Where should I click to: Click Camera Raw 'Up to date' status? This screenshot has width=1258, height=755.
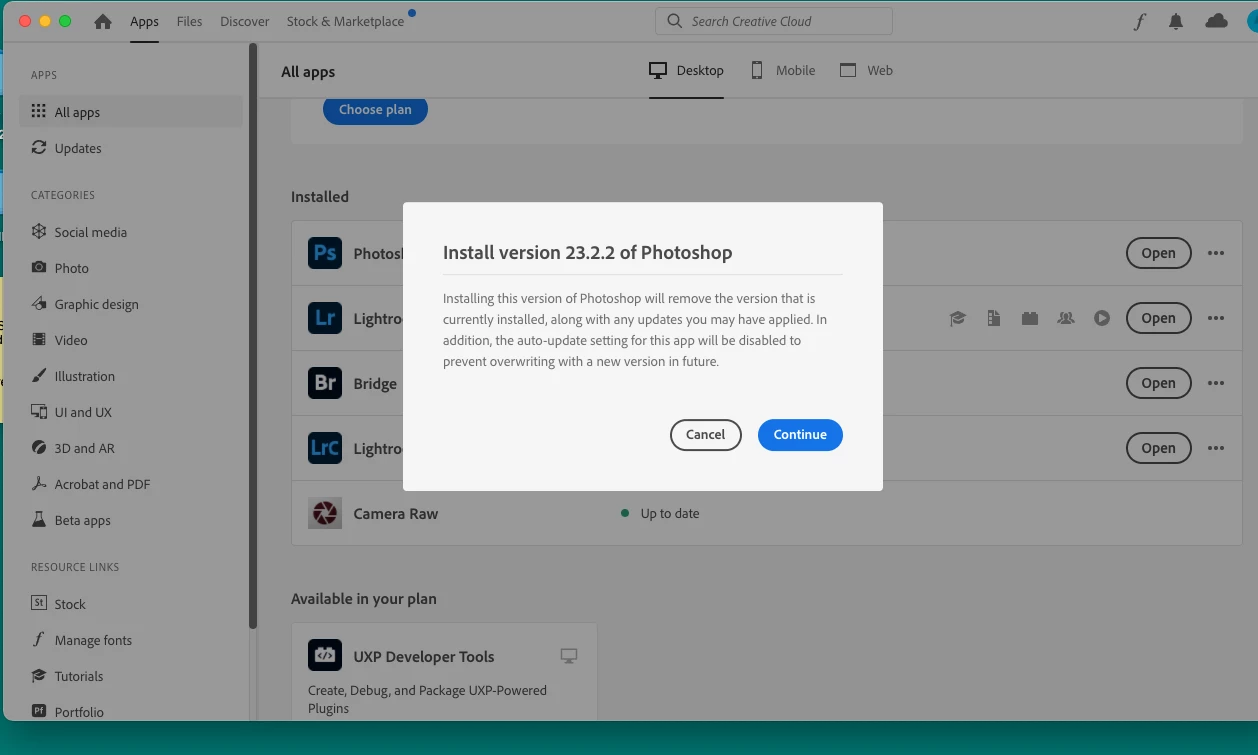click(x=660, y=513)
